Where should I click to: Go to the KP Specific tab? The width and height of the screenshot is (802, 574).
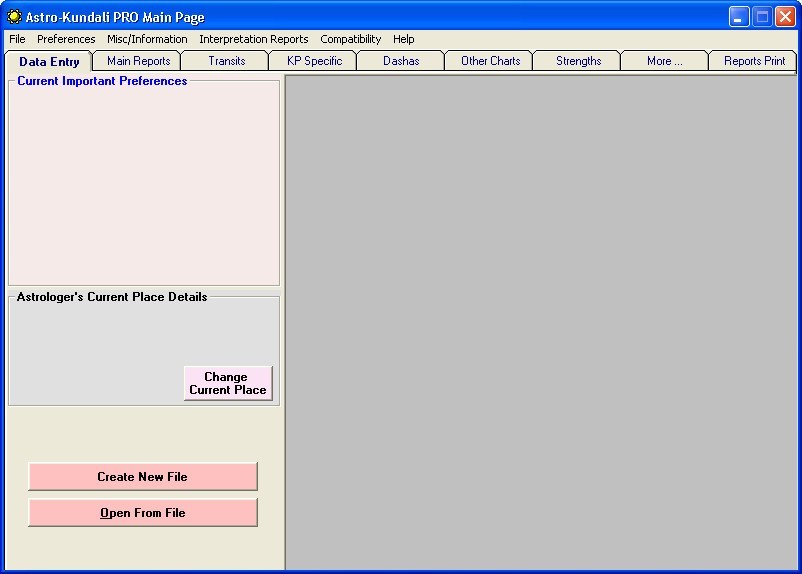[314, 61]
